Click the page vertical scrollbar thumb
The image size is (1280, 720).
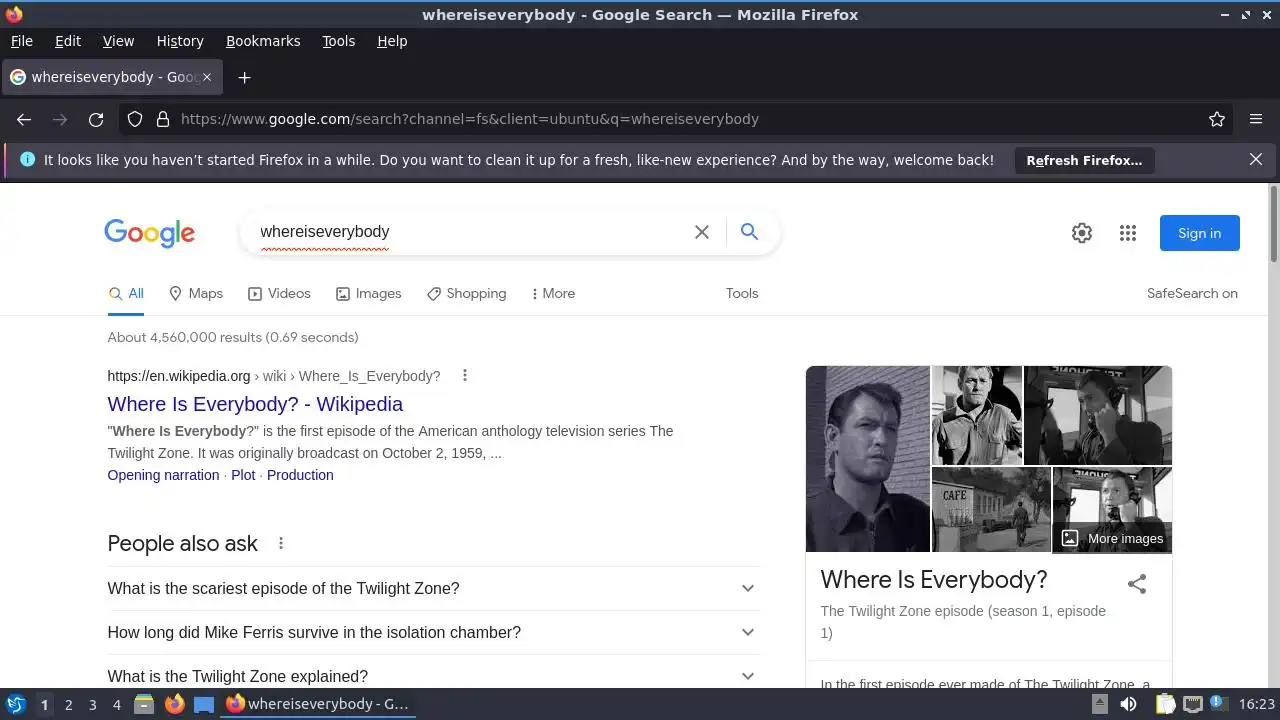[x=1273, y=222]
